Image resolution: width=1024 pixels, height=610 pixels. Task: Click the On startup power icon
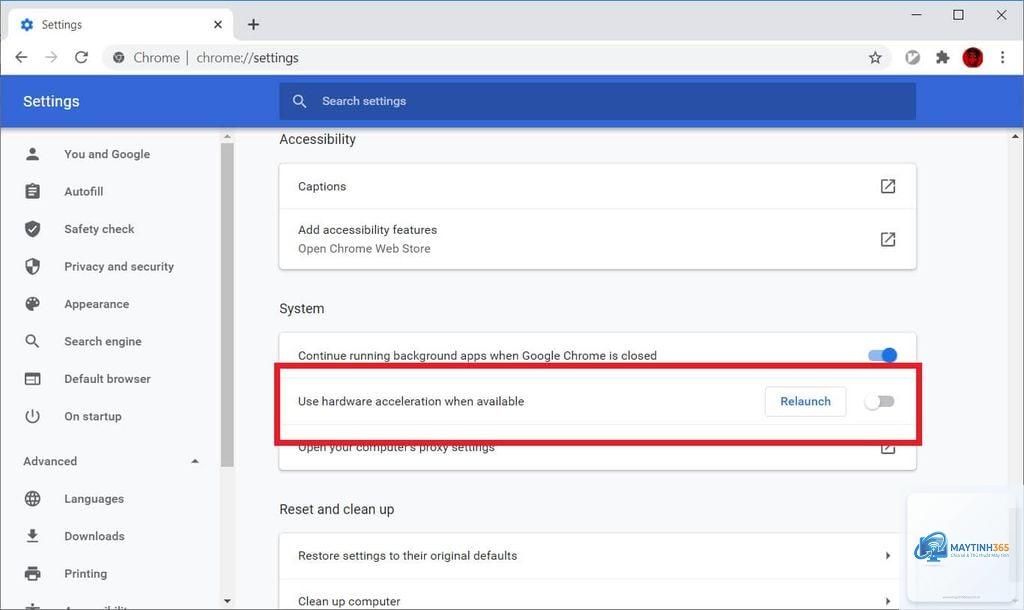click(x=32, y=416)
